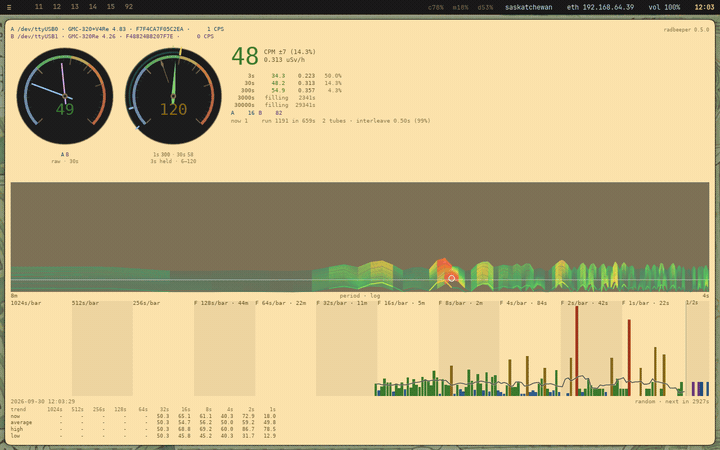This screenshot has height=450, width=720.
Task: Click the now 2s value 72.9
Action: pyautogui.click(x=248, y=416)
